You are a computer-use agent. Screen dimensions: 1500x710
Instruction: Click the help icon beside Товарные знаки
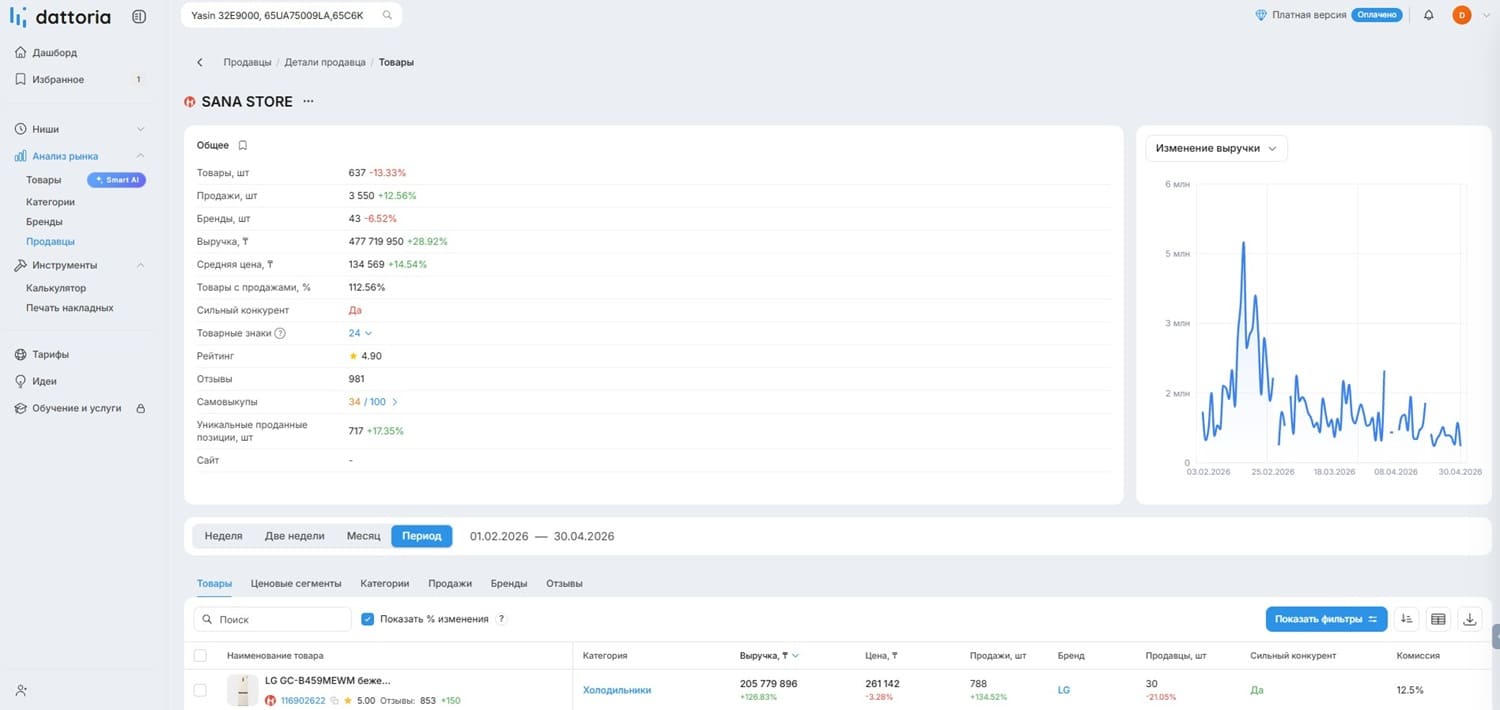pyautogui.click(x=280, y=333)
